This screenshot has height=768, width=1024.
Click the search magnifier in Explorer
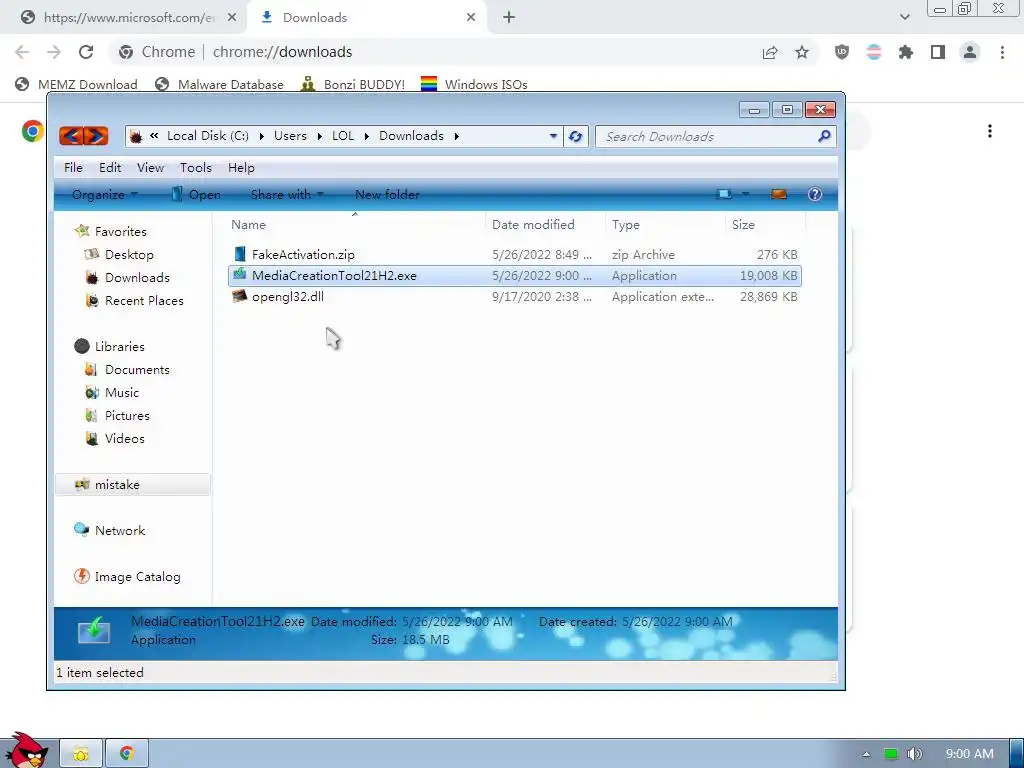coord(824,136)
